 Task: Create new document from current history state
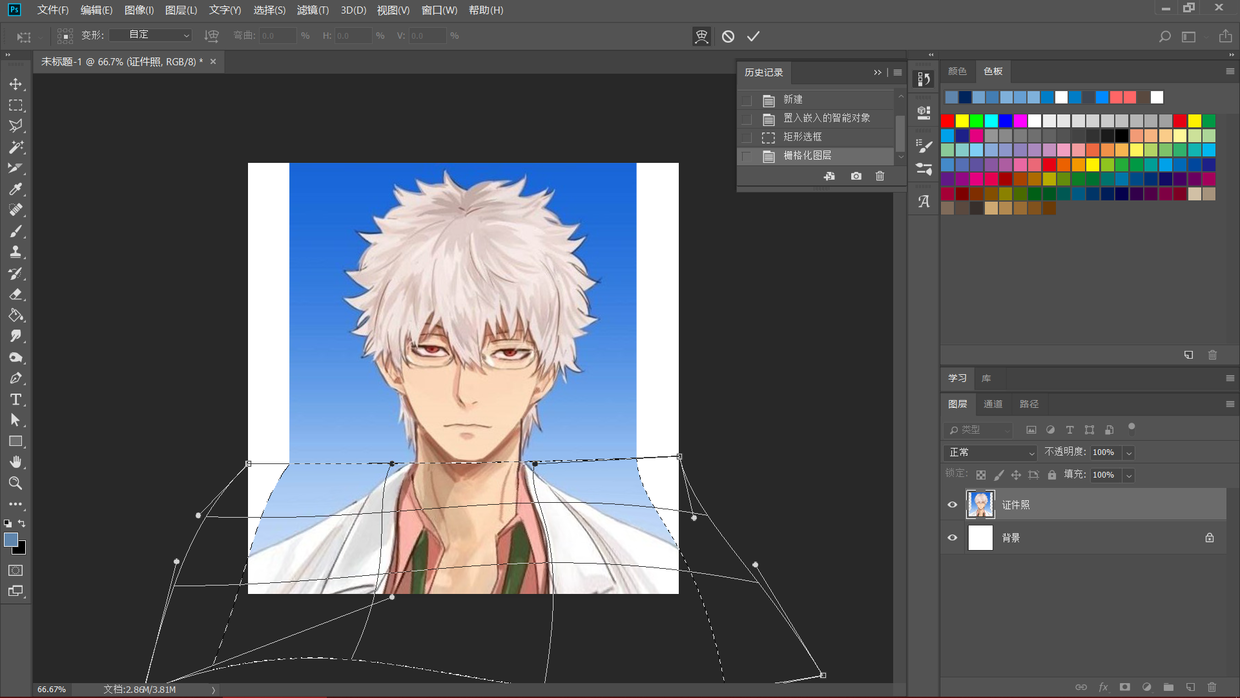(x=829, y=176)
